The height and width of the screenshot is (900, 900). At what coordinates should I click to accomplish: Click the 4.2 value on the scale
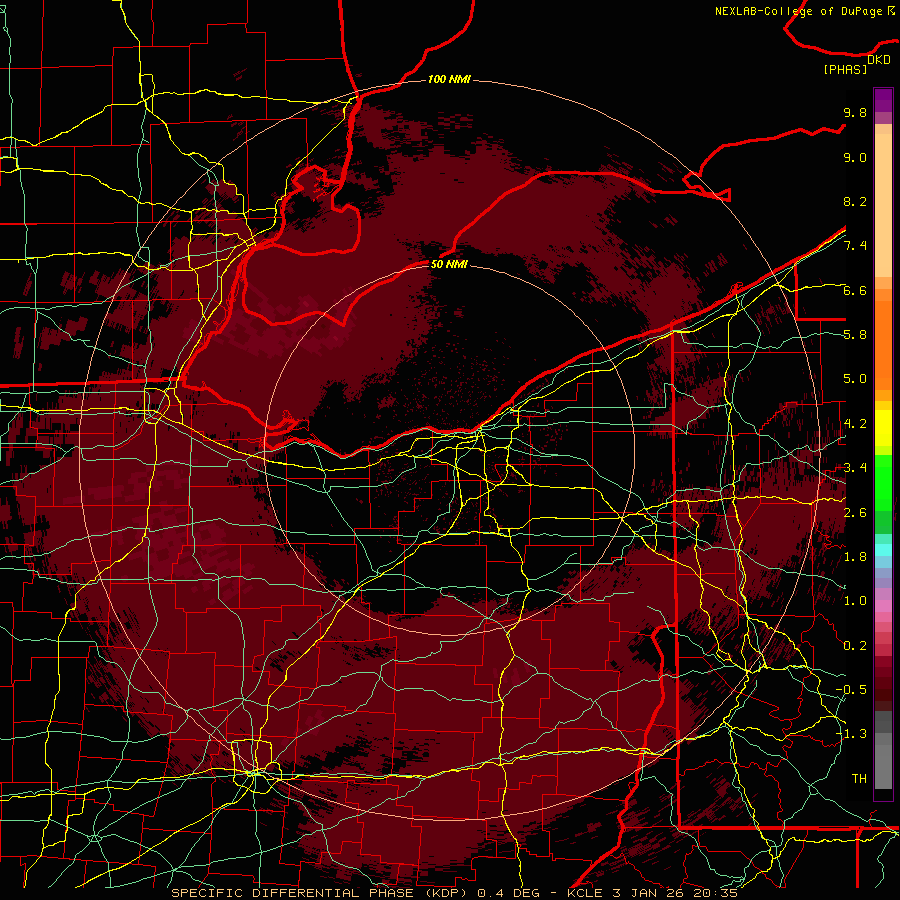coord(855,424)
